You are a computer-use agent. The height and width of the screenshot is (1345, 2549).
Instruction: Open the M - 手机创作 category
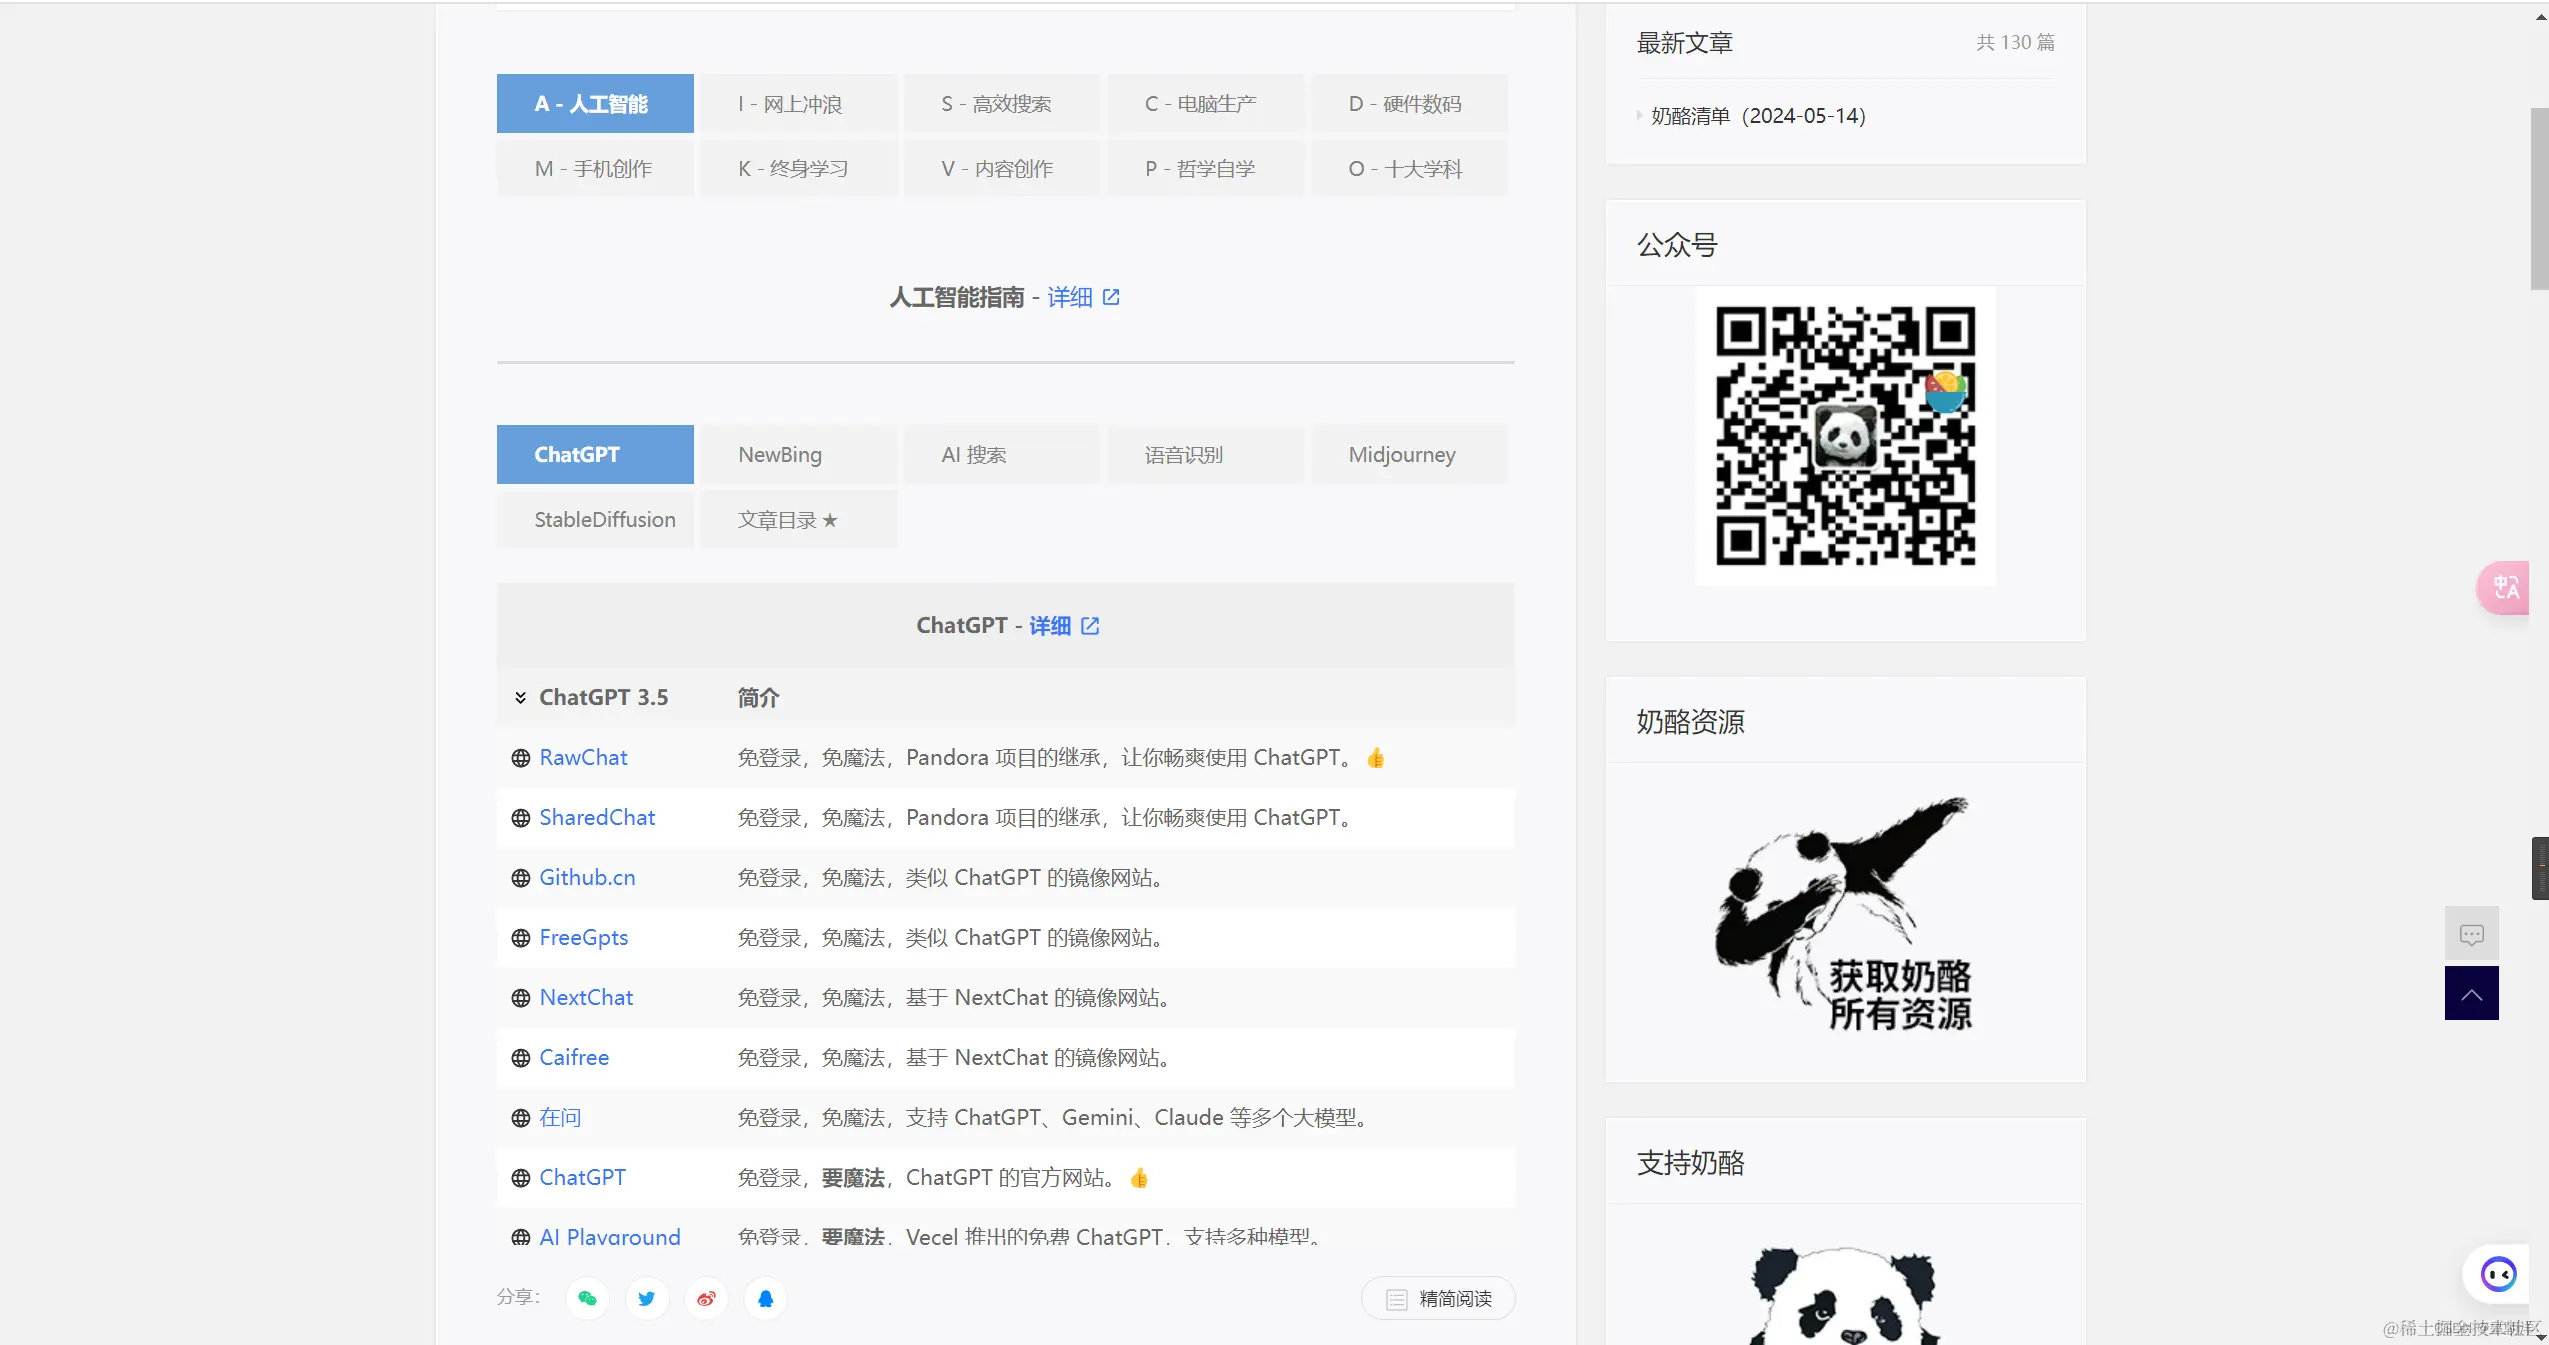point(593,168)
